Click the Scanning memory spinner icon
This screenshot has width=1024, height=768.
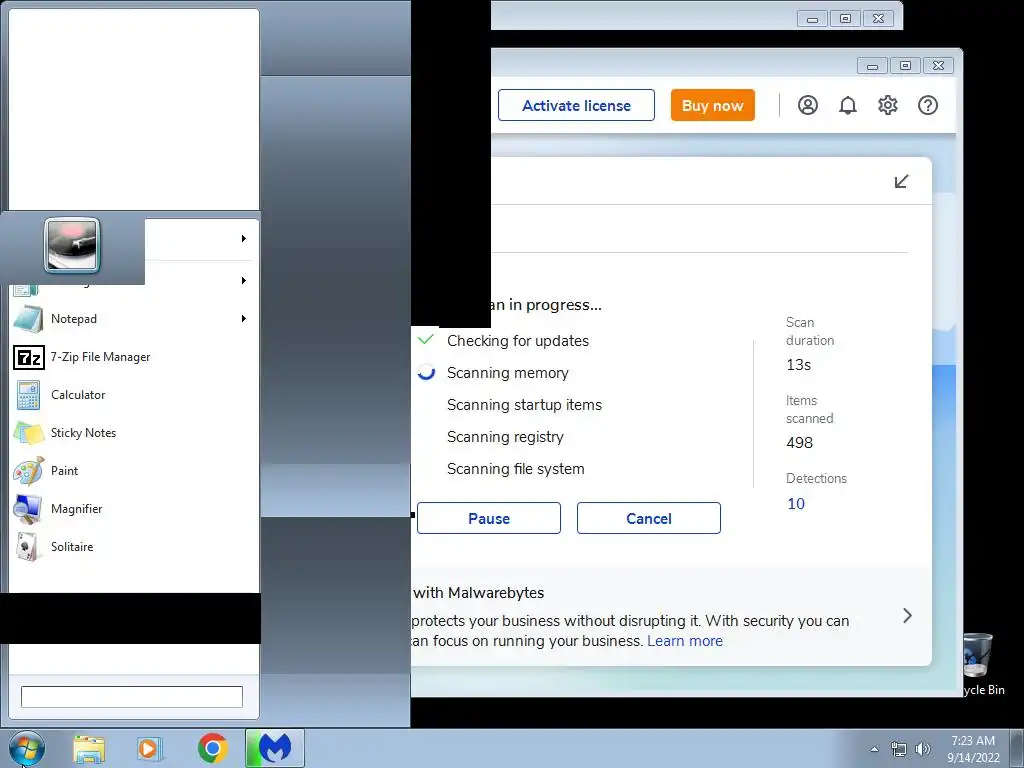(426, 372)
